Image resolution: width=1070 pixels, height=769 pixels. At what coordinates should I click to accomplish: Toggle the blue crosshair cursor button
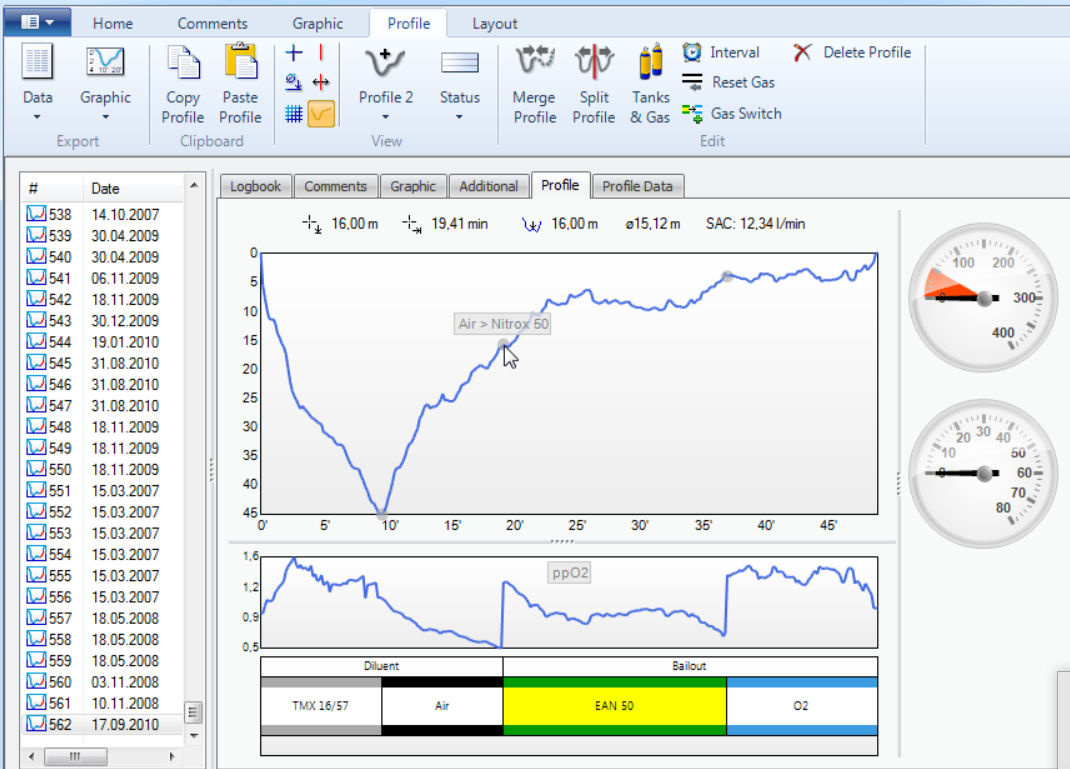pos(294,53)
